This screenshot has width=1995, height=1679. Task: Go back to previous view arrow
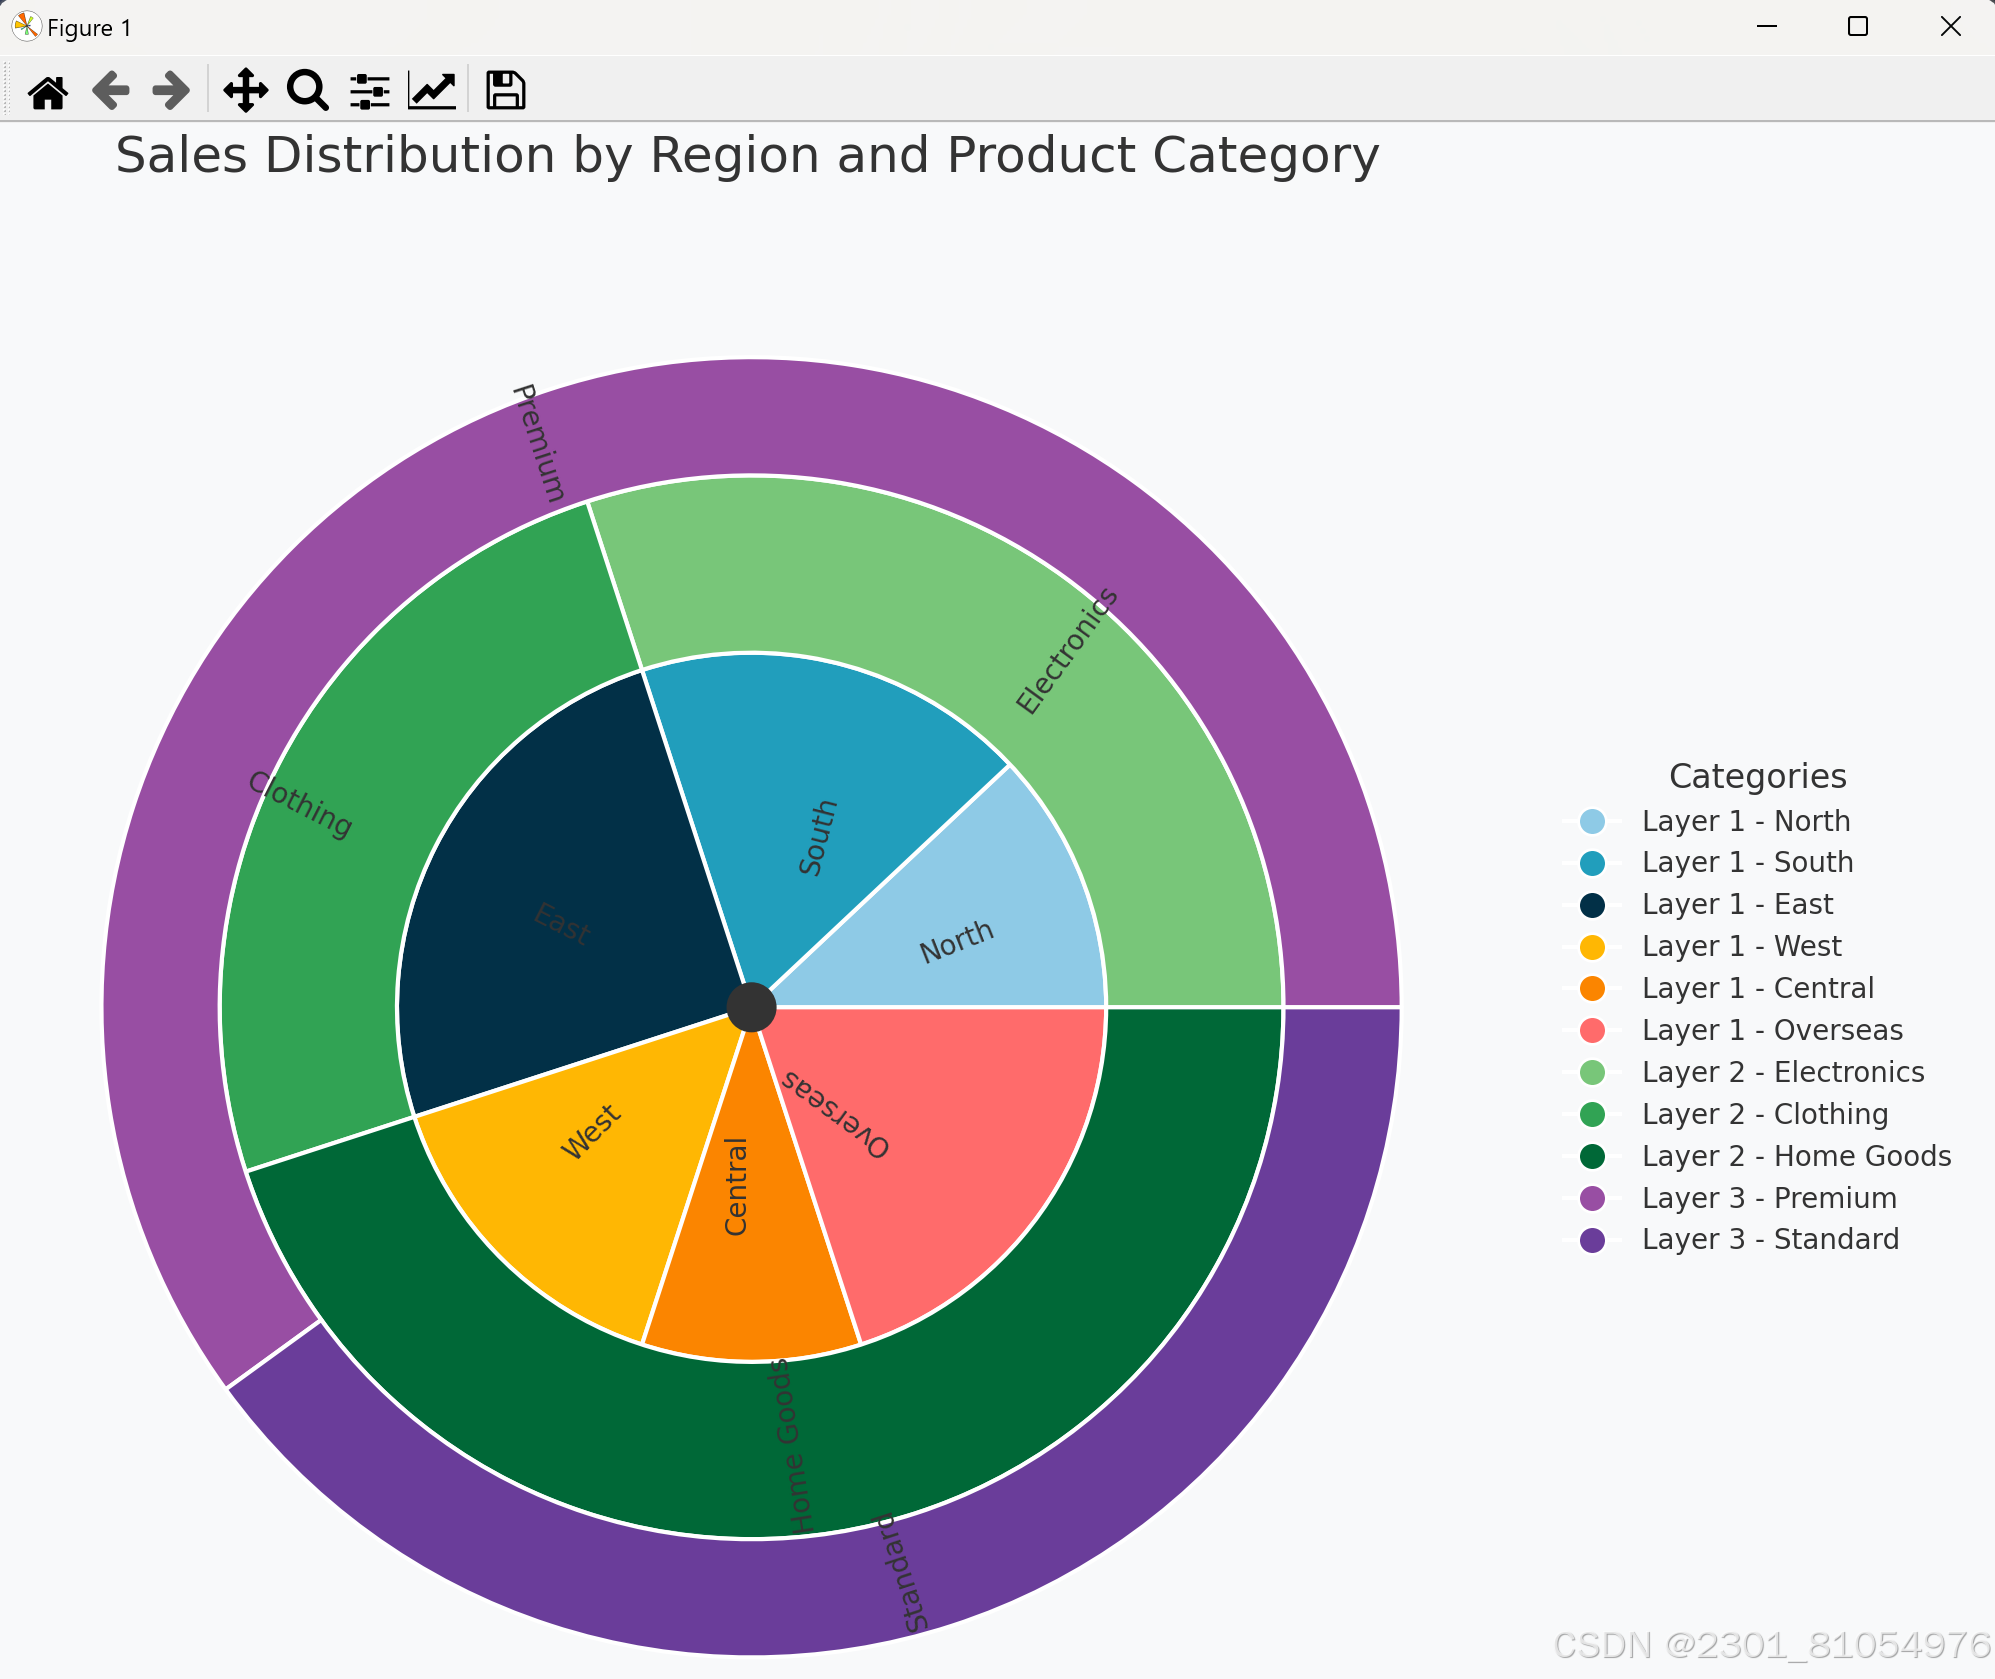coord(110,91)
